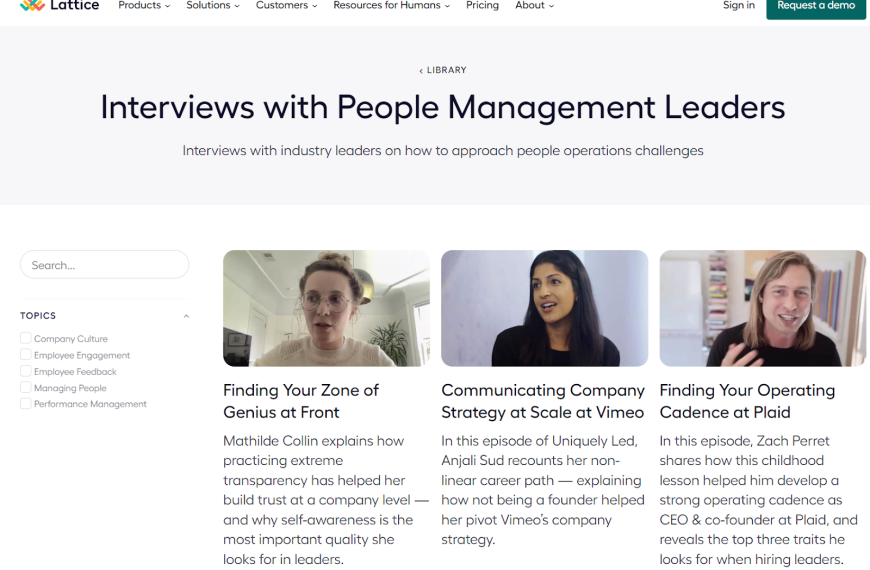Image resolution: width=870 pixels, height=570 pixels.
Task: Open the Vimeo interview thumbnail with Anjali Sud
Action: 544,309
